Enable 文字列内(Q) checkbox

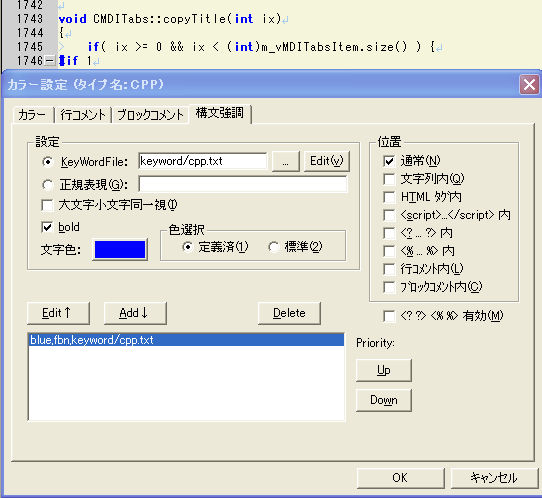[x=389, y=179]
